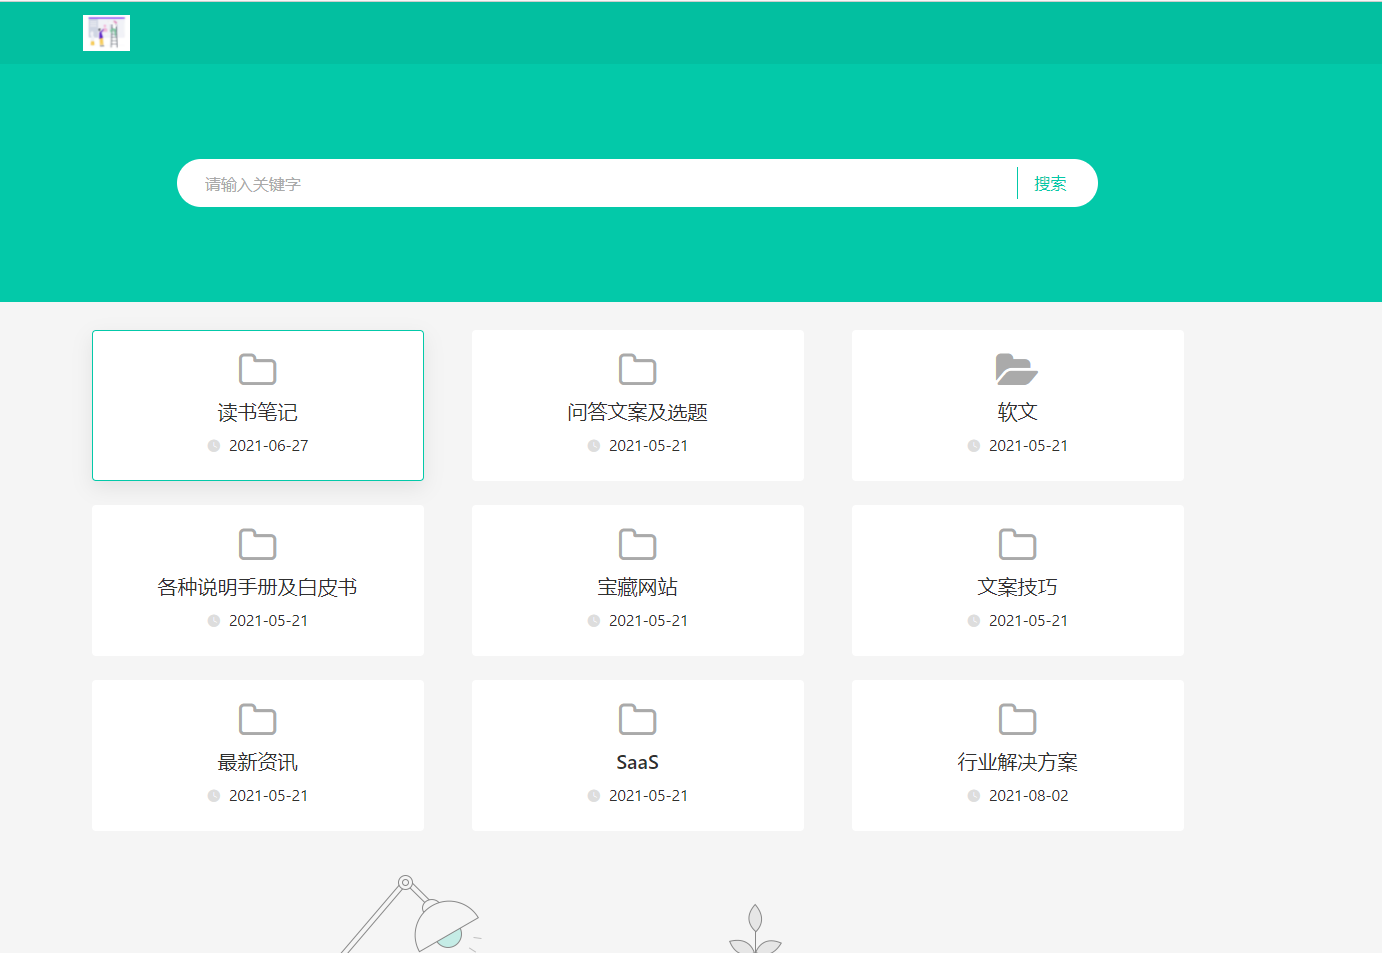
Task: Click the clock icon beside 2021-06-27
Action: click(x=213, y=446)
